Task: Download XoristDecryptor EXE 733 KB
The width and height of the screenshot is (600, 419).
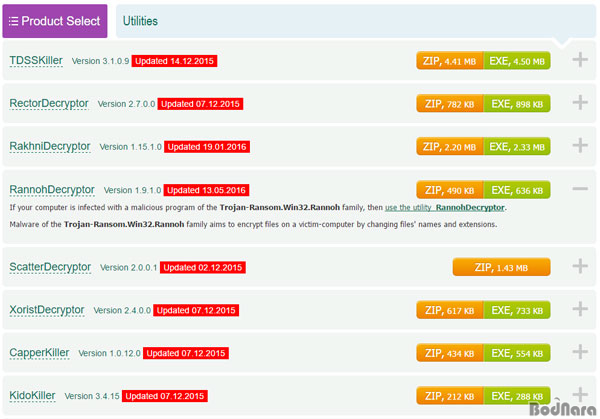Action: (517, 310)
